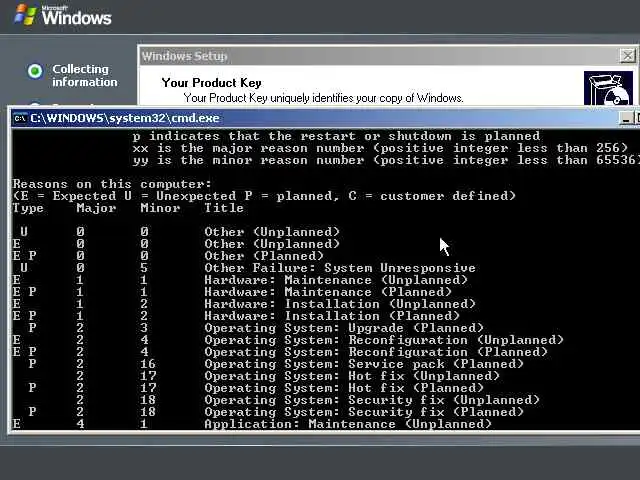
Task: Click 'Your Product Key uniquely identifies your copy' text
Action: click(x=323, y=98)
